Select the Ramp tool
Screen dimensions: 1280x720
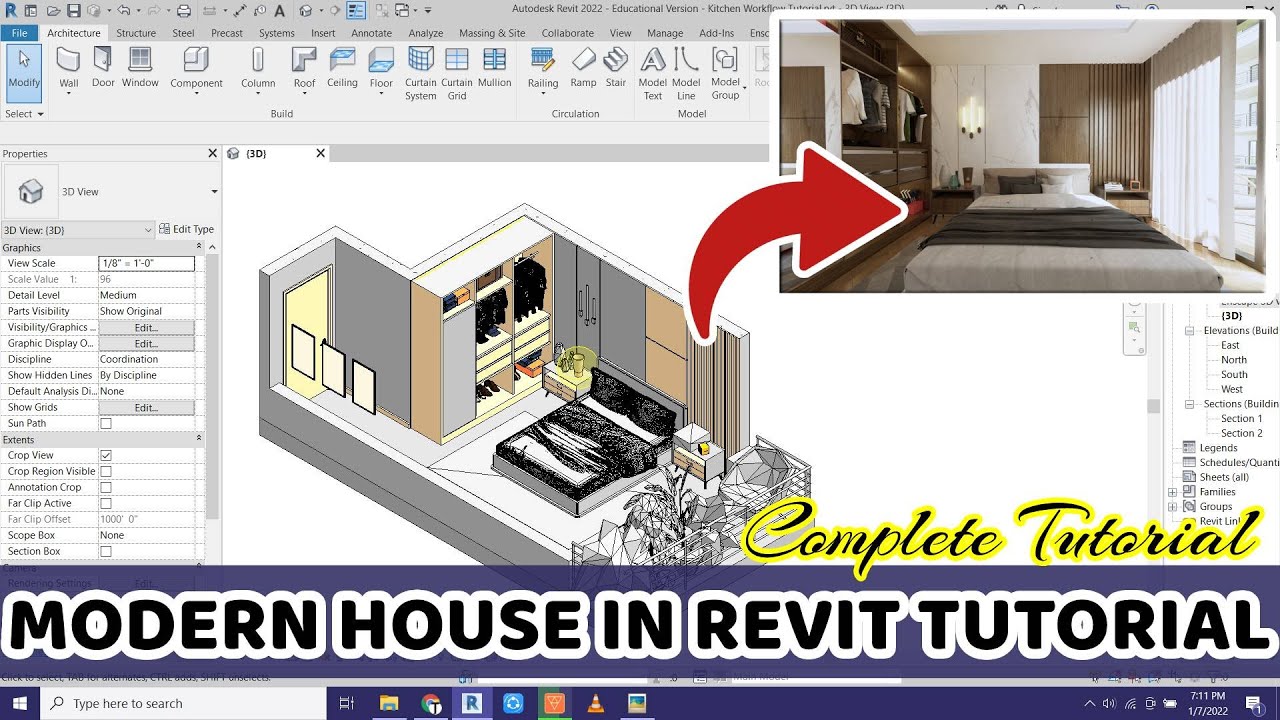[x=583, y=68]
